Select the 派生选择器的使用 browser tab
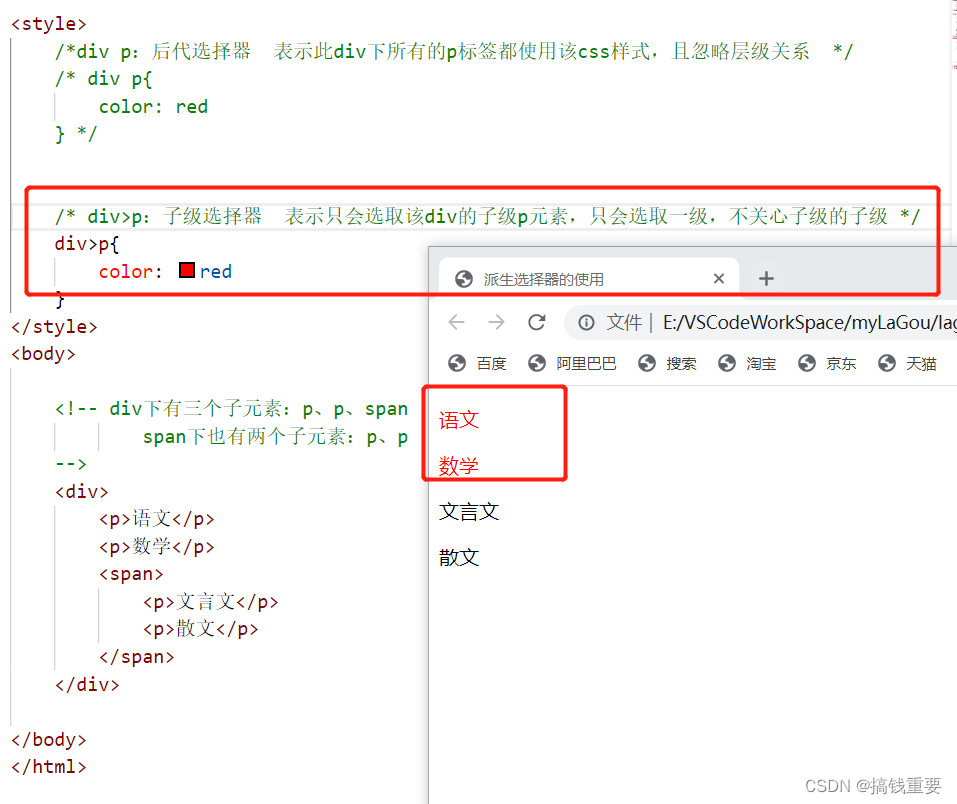This screenshot has height=804, width=957. [x=589, y=279]
